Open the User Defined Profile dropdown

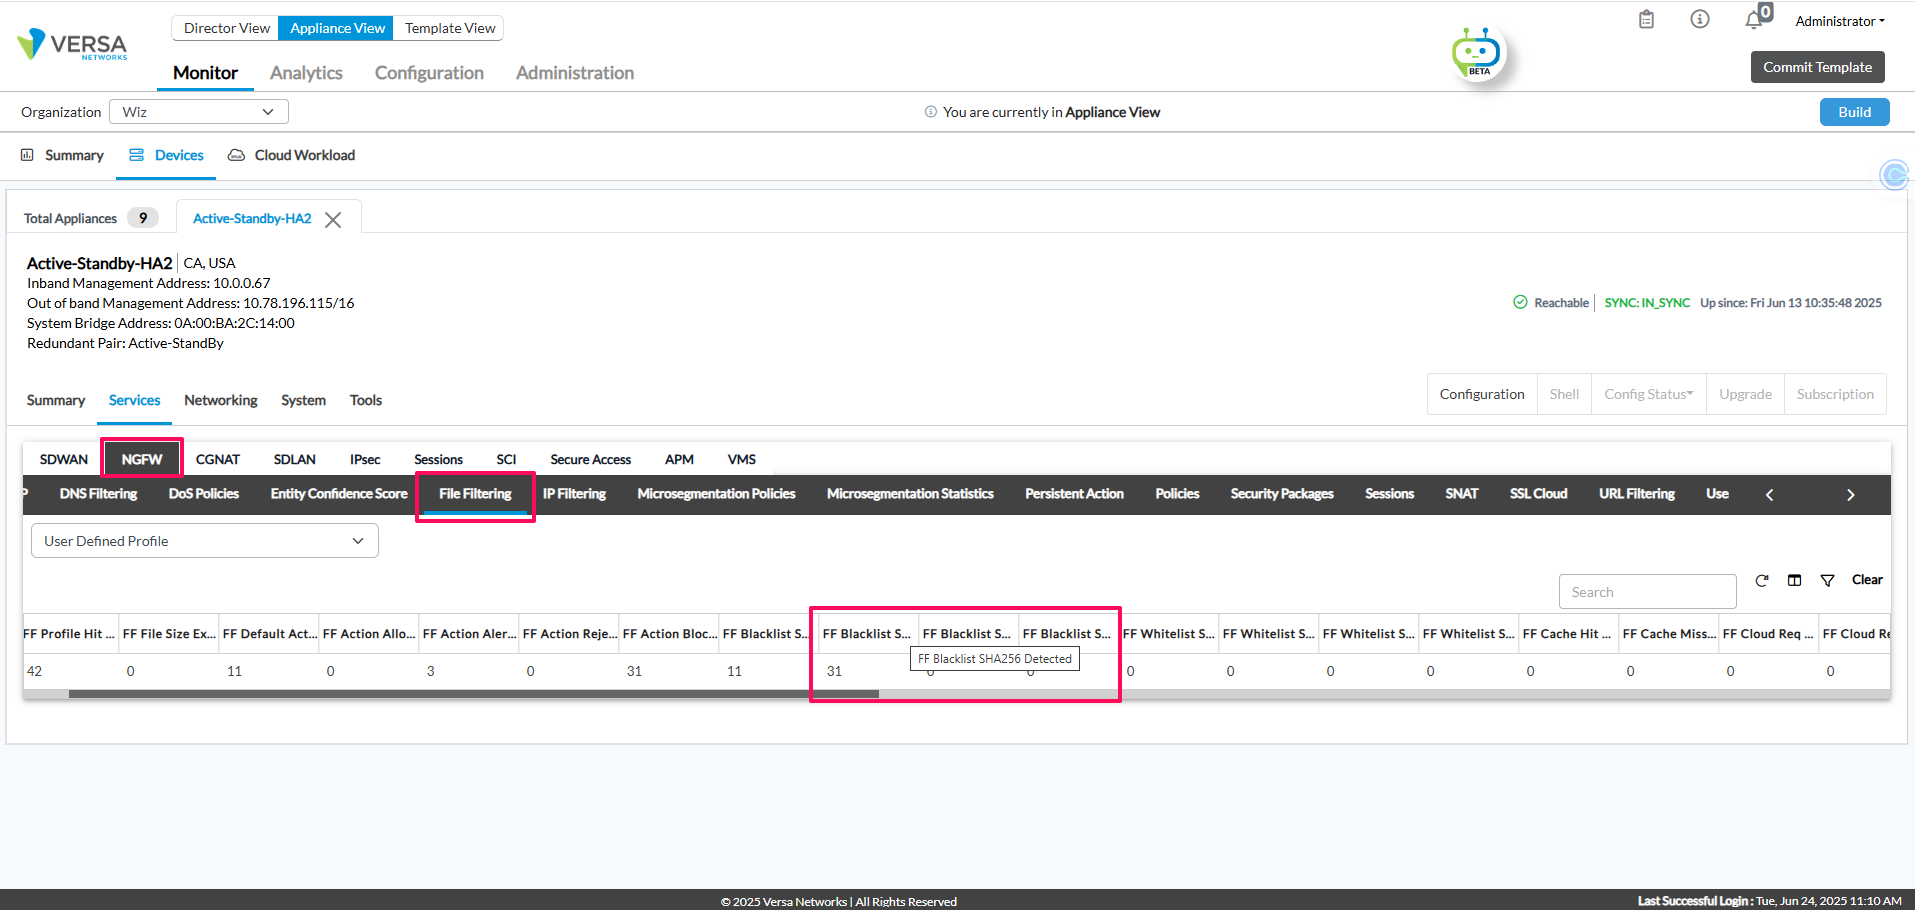(205, 541)
